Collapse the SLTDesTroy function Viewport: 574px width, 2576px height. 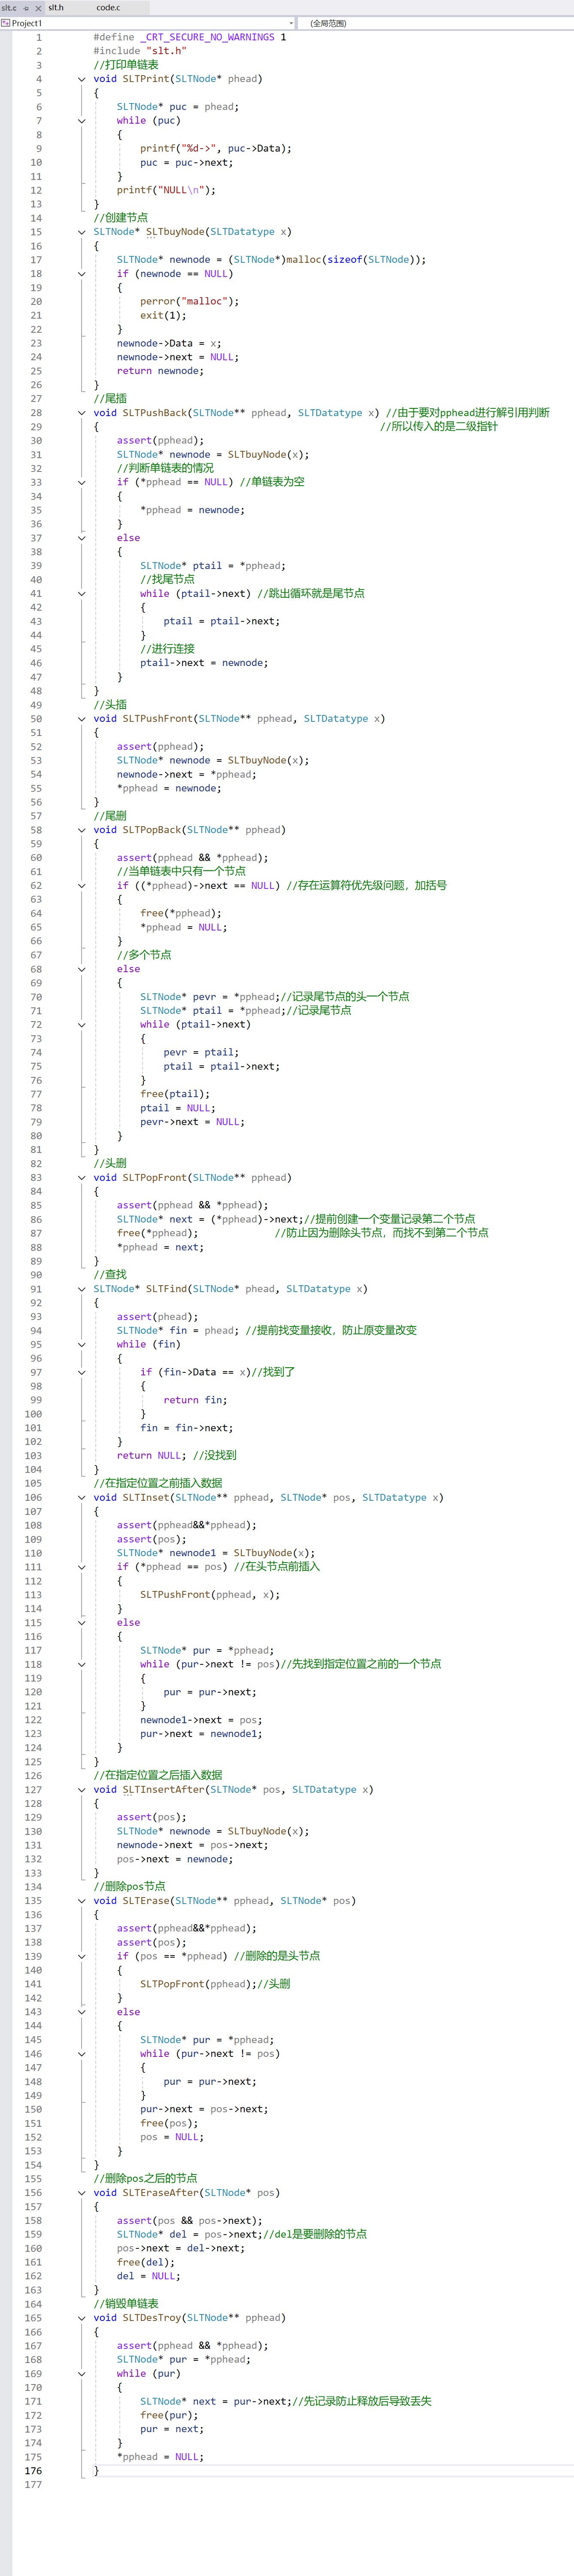coord(82,2318)
